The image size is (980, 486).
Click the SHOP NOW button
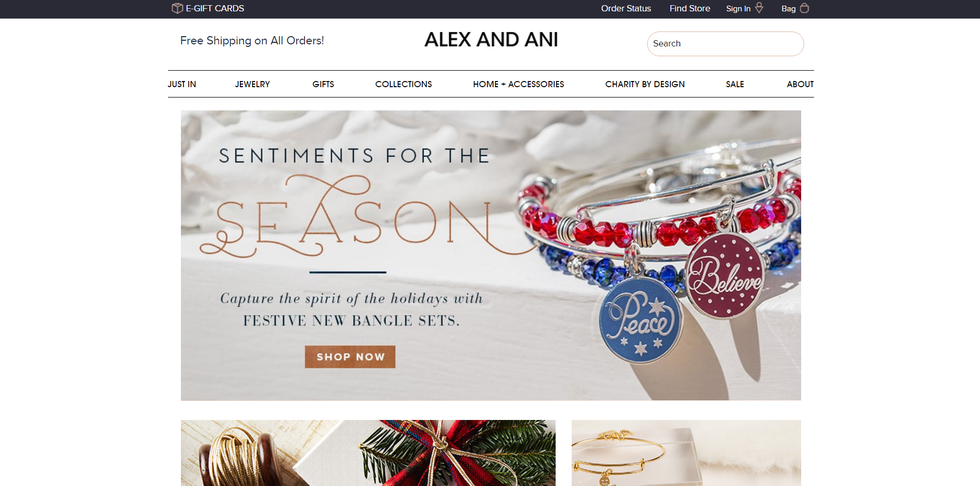tap(350, 357)
